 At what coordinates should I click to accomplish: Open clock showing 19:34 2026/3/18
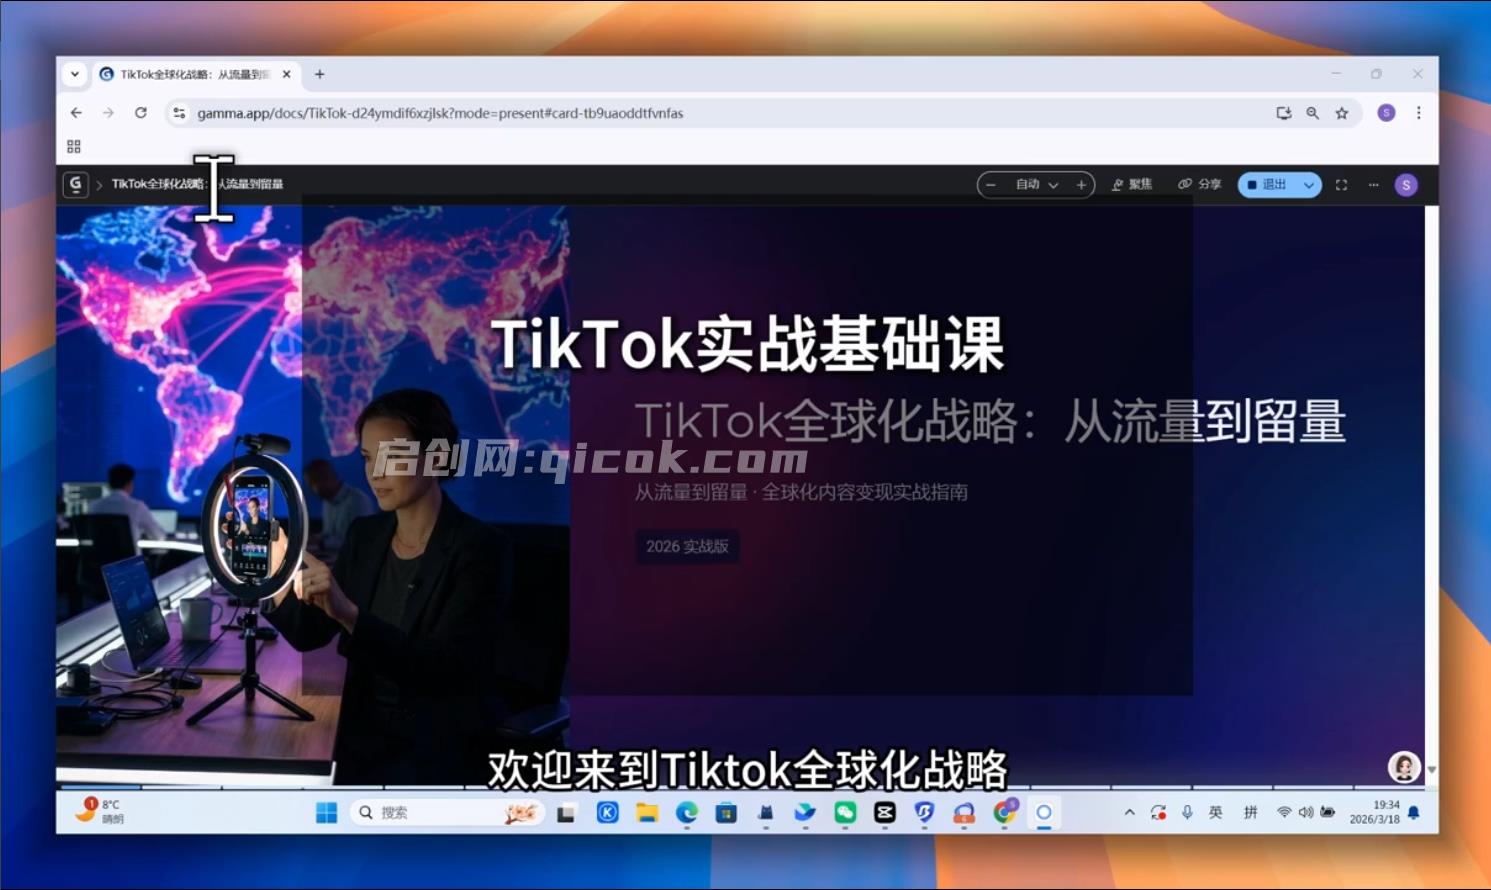click(1375, 812)
